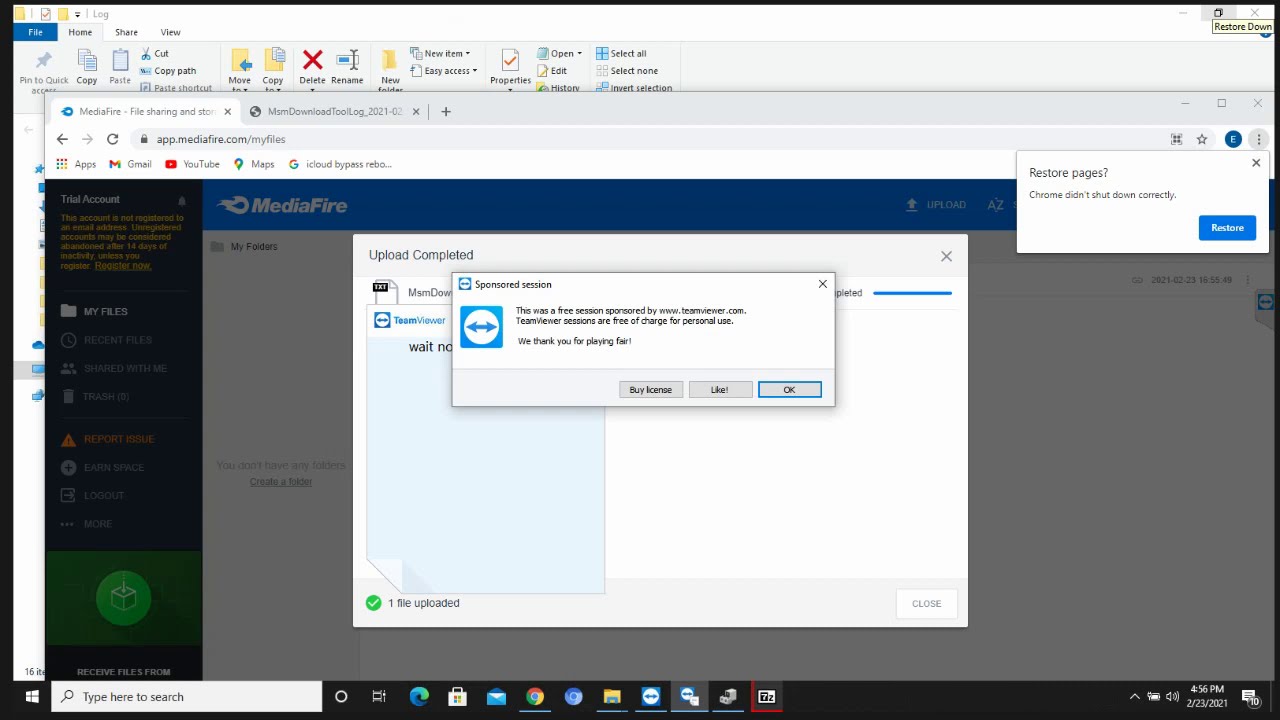Reload the MediaFire page

click(x=112, y=139)
